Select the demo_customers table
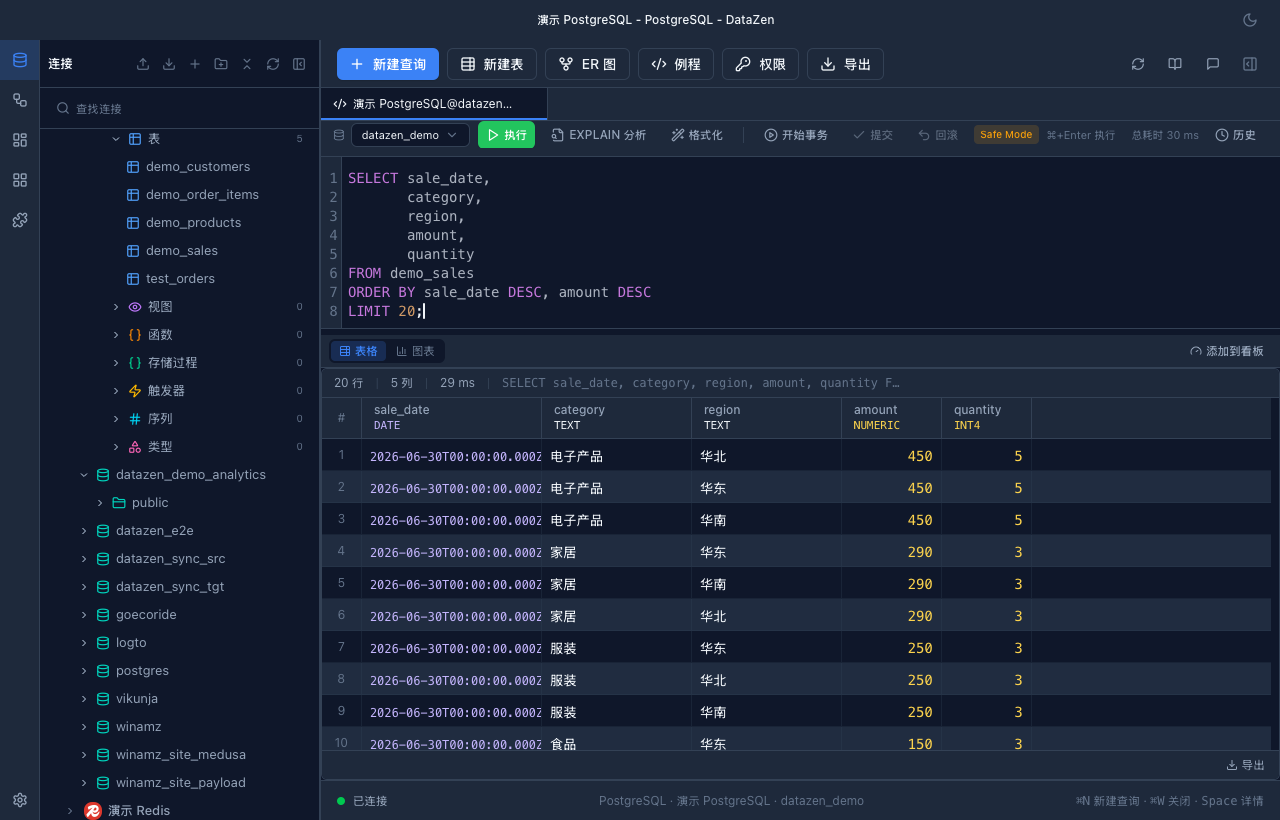 tap(180, 167)
